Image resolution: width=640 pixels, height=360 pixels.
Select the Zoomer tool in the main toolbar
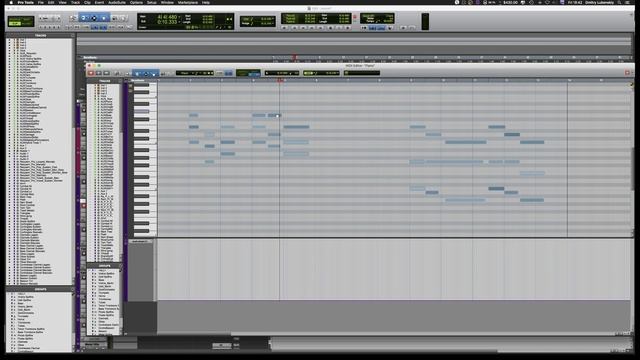[x=73, y=18]
